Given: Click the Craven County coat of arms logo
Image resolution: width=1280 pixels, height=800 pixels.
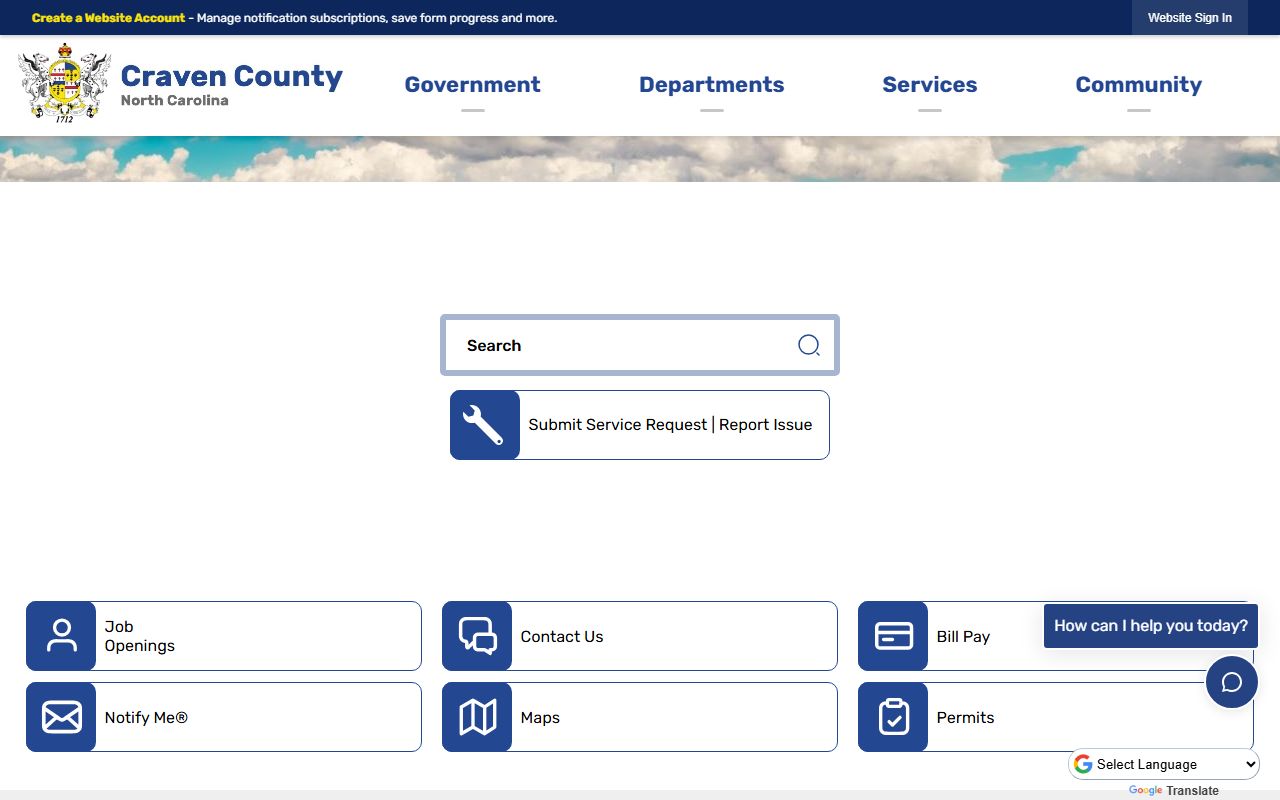Looking at the screenshot, I should click(x=64, y=83).
